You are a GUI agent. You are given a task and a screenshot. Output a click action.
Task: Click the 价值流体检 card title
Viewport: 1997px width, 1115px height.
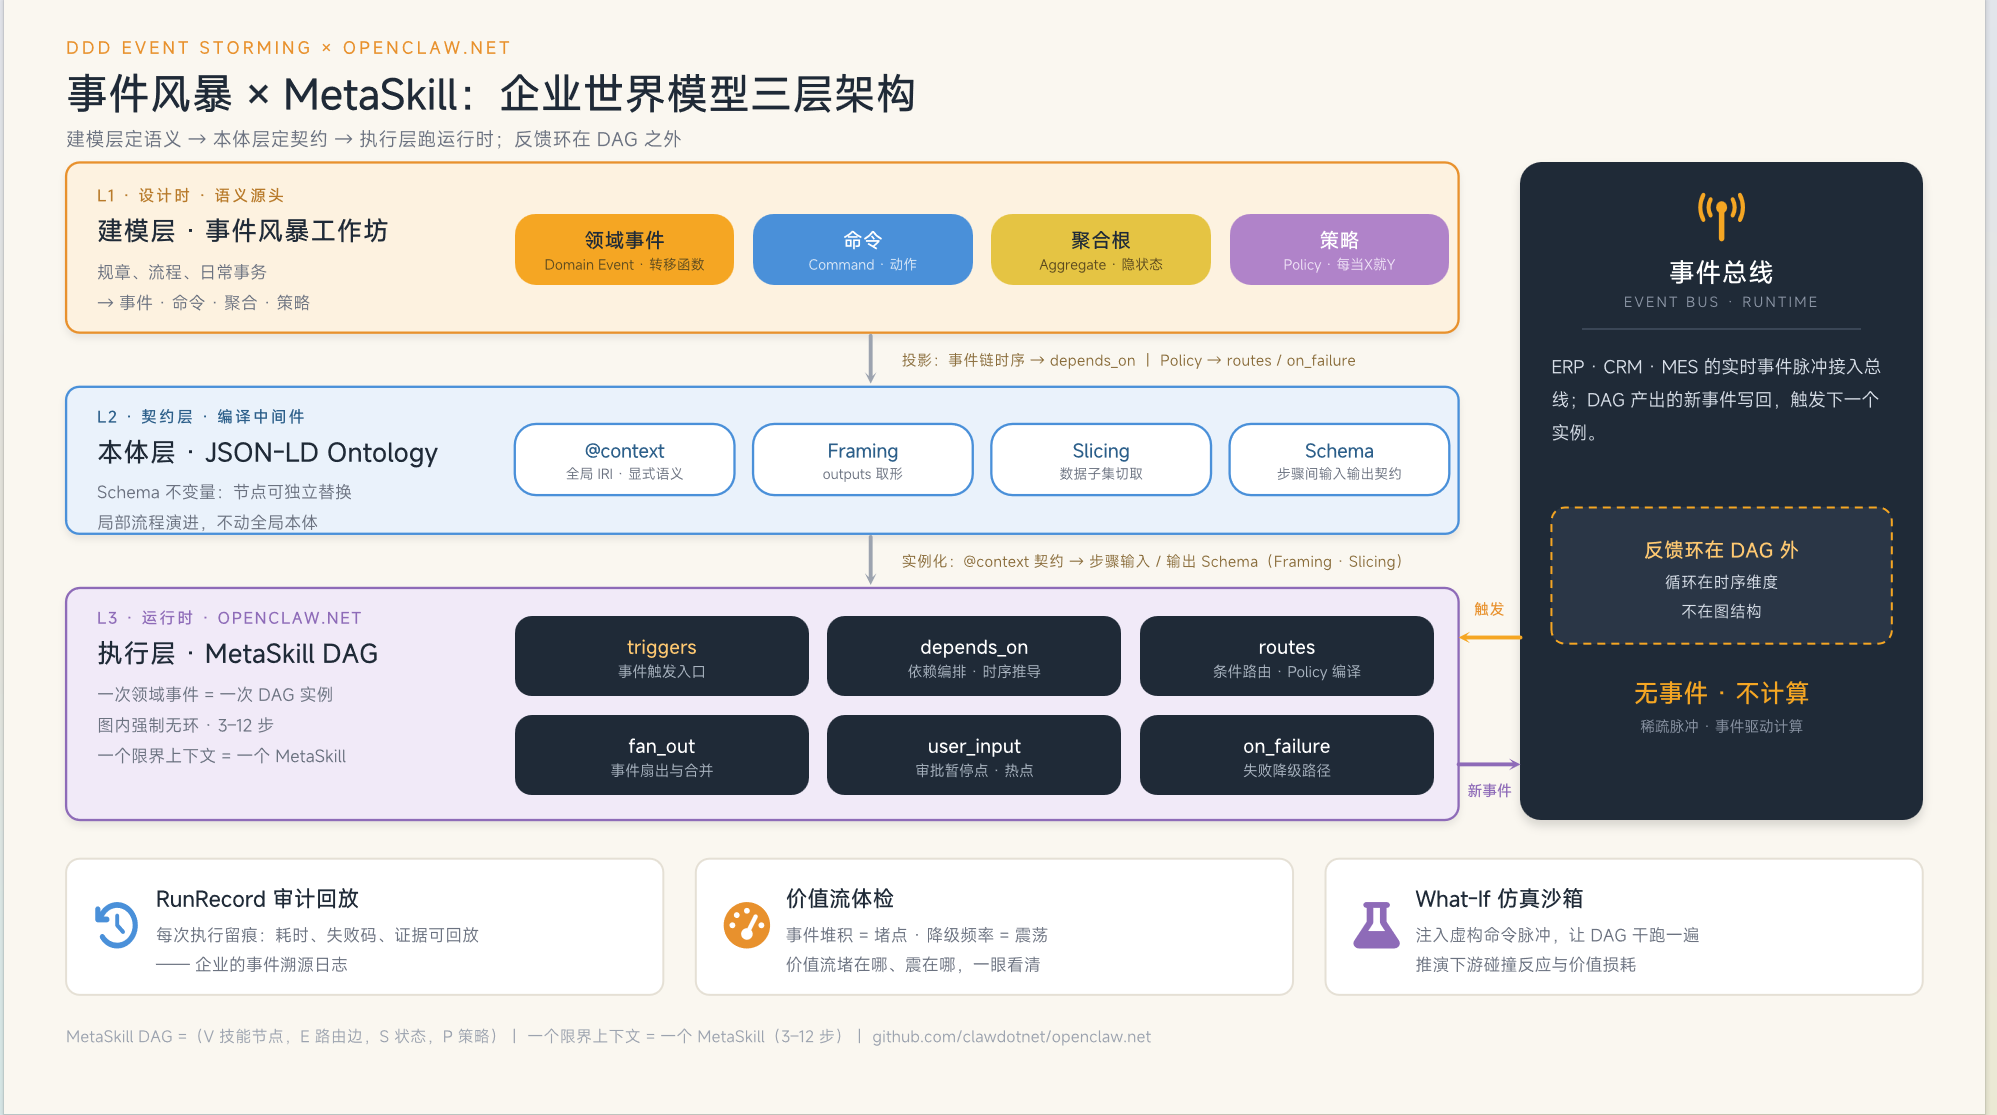(x=839, y=899)
